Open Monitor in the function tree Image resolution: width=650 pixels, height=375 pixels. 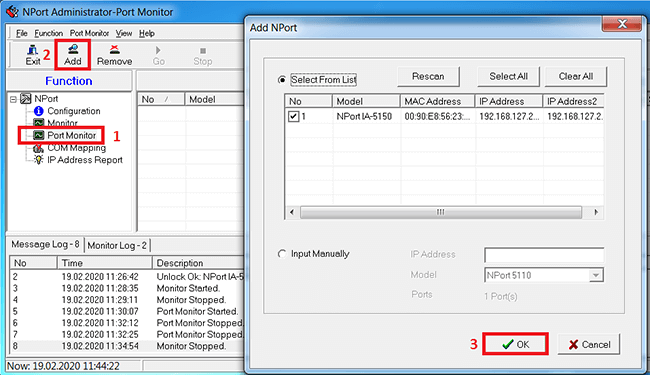click(x=62, y=123)
